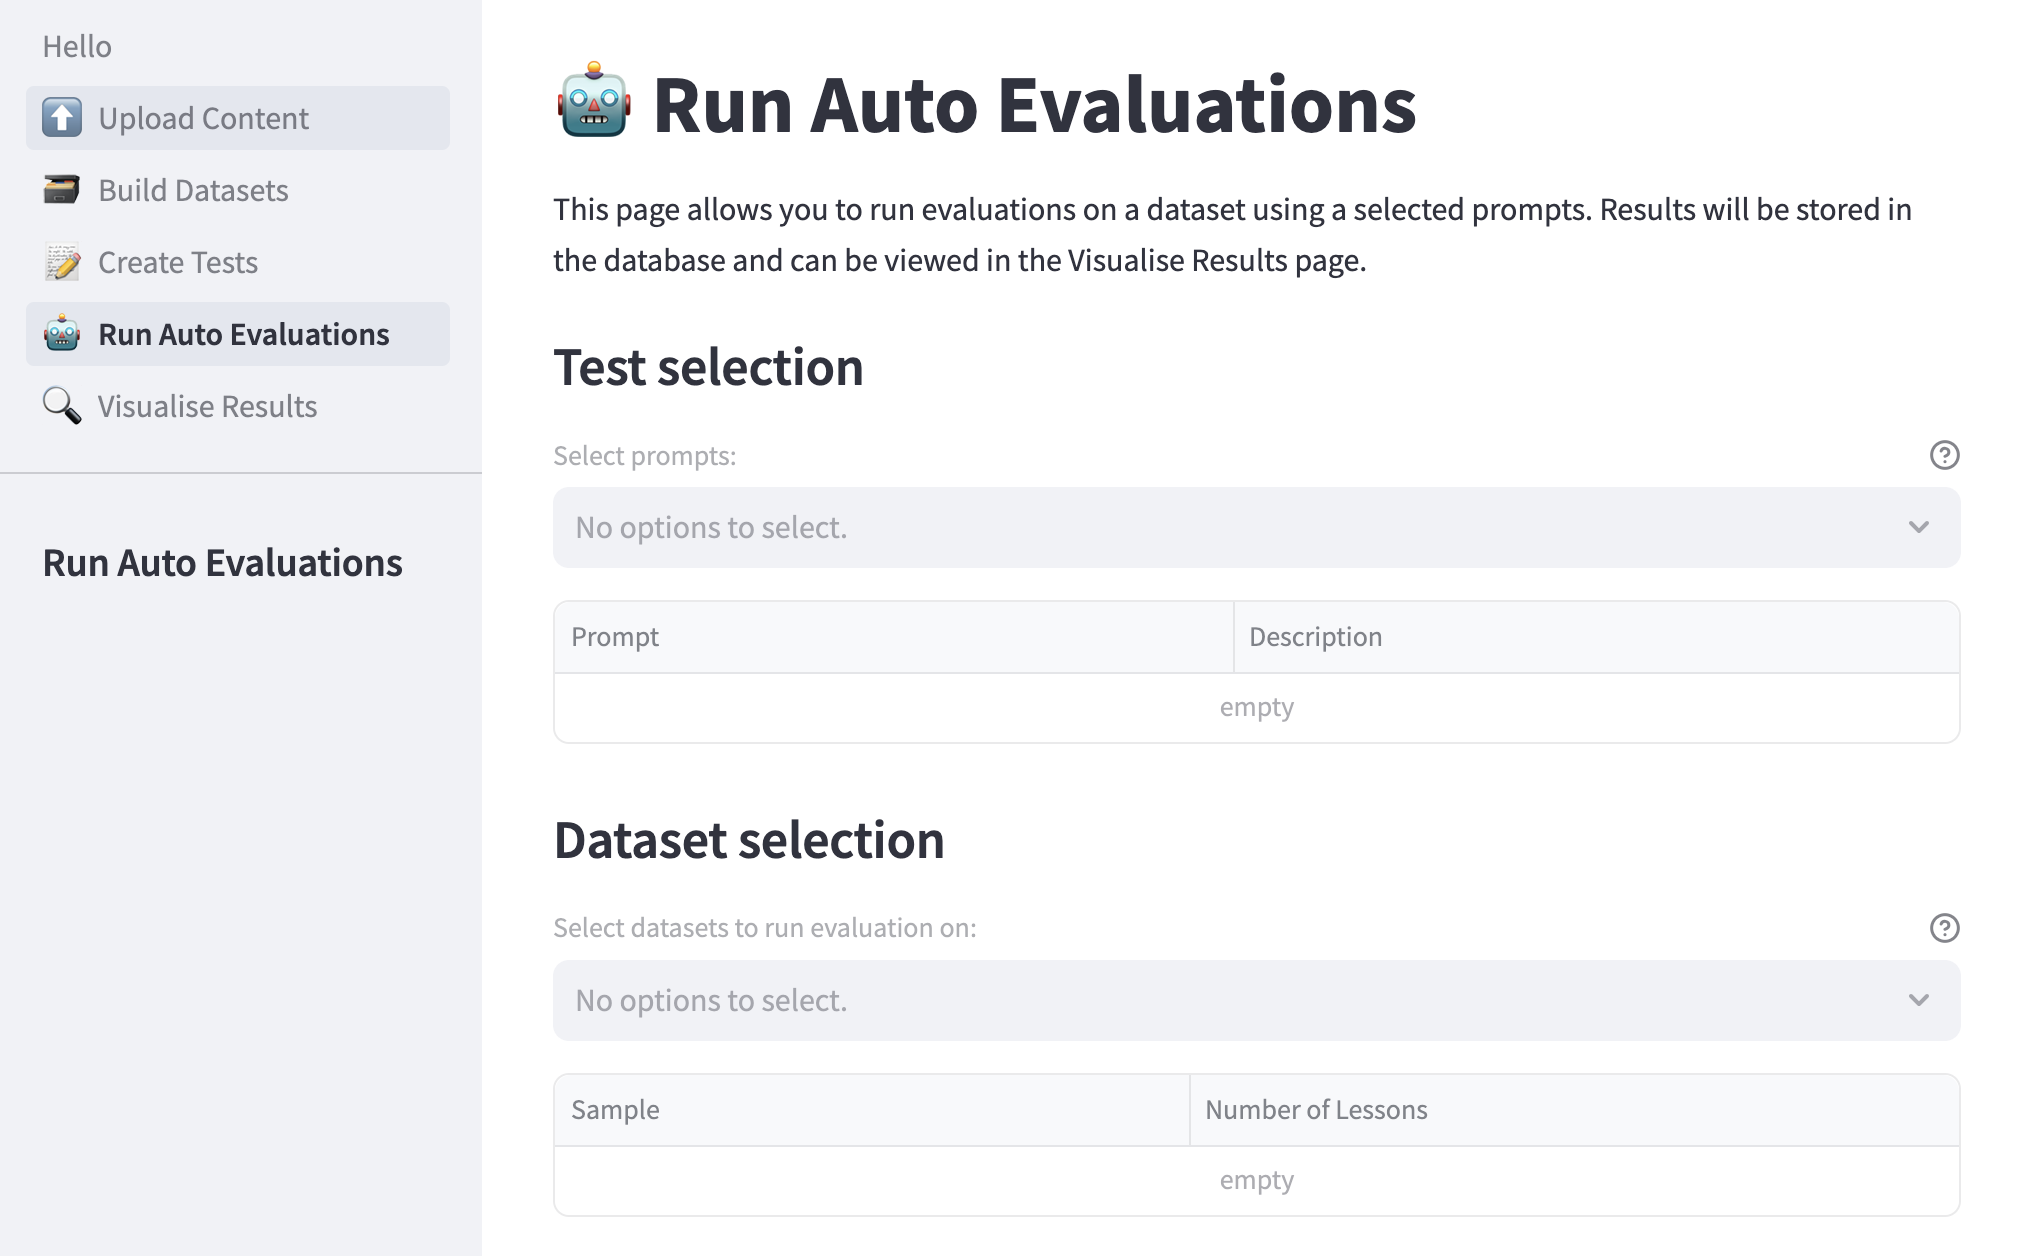Click the Visualise Results magnifying glass icon
This screenshot has height=1256, width=2034.
pos(62,406)
